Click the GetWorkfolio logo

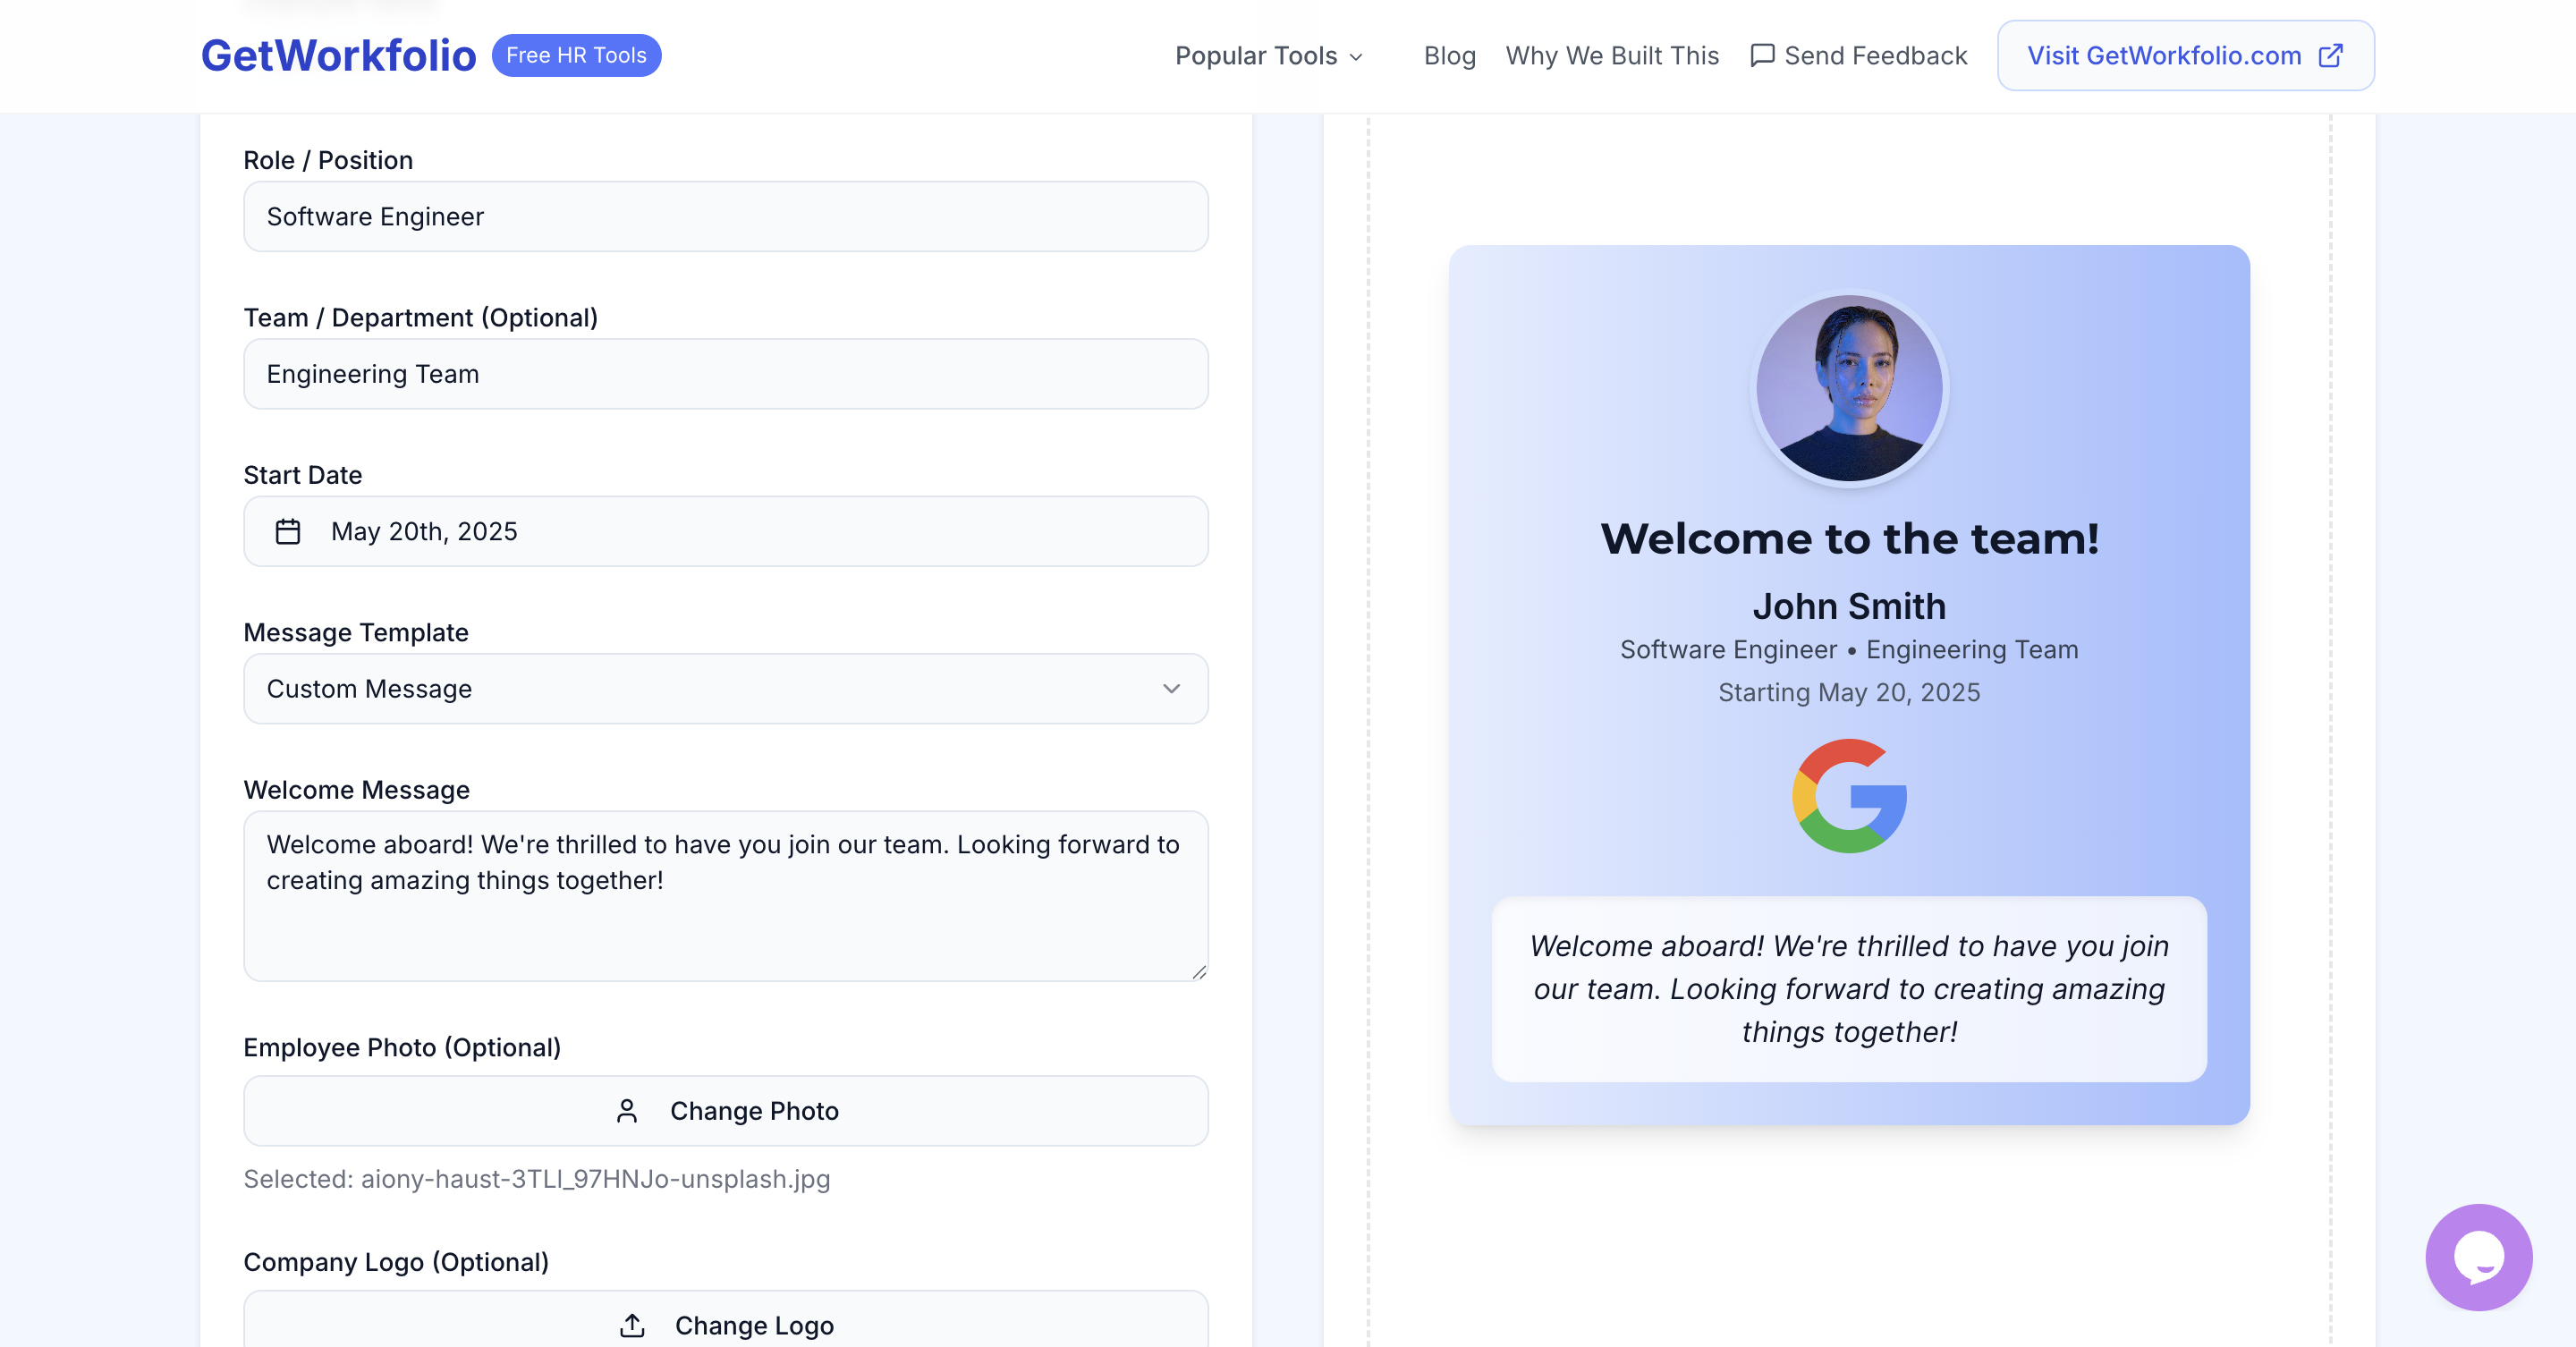(x=338, y=55)
